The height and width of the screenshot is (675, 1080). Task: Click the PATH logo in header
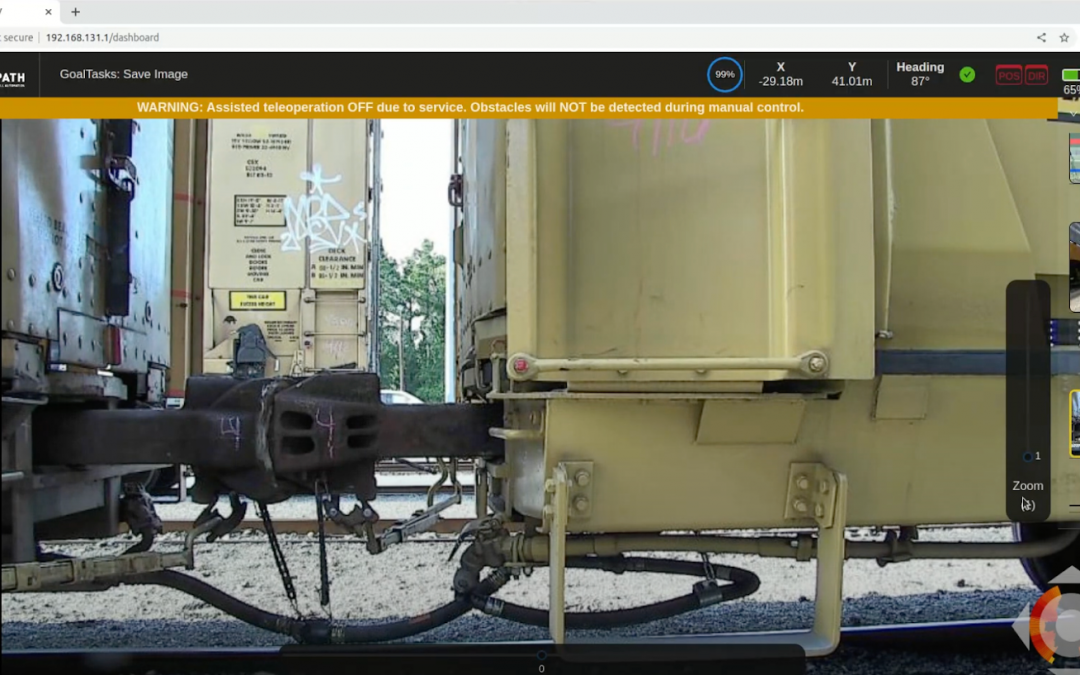12,76
